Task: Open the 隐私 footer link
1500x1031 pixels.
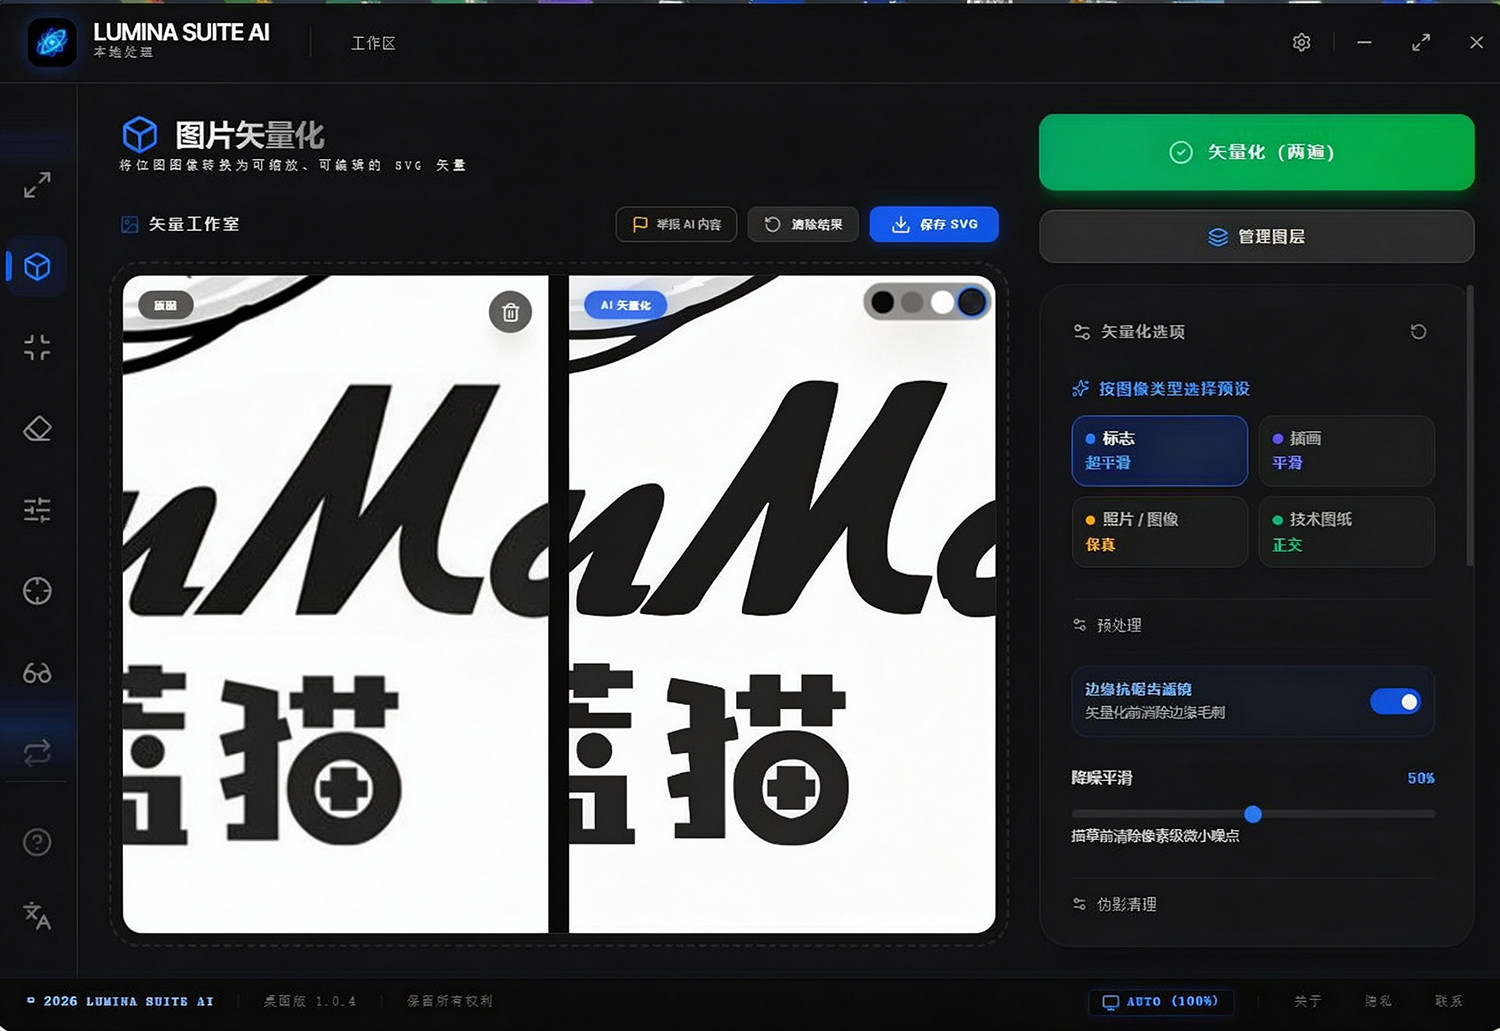Action: (1378, 1001)
